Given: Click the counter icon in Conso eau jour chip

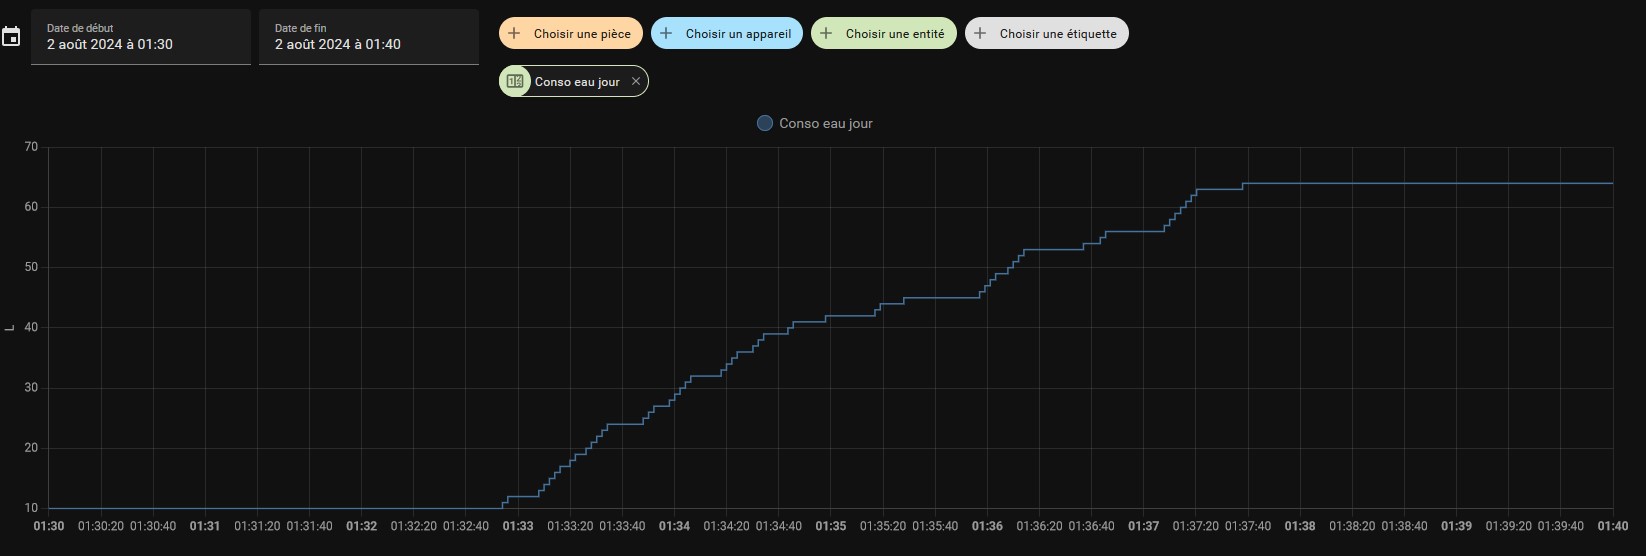Looking at the screenshot, I should (x=515, y=81).
